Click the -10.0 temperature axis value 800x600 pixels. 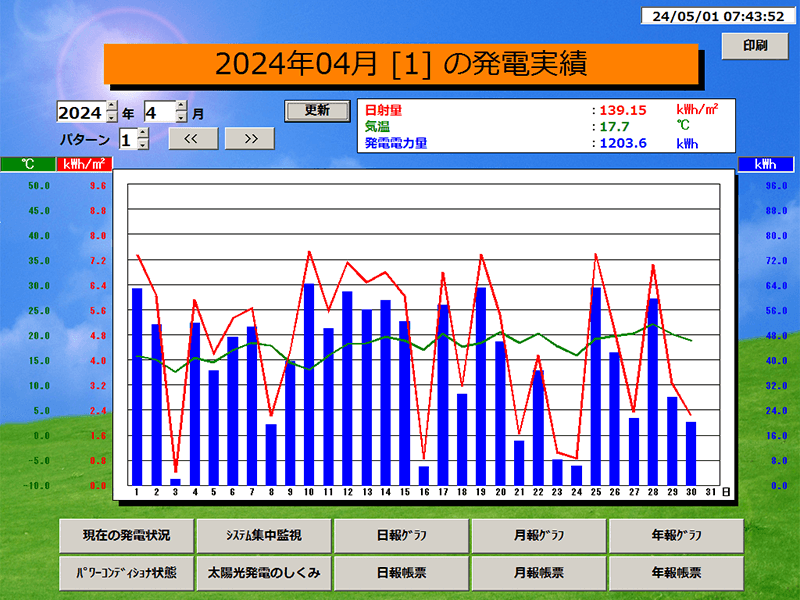[x=36, y=486]
